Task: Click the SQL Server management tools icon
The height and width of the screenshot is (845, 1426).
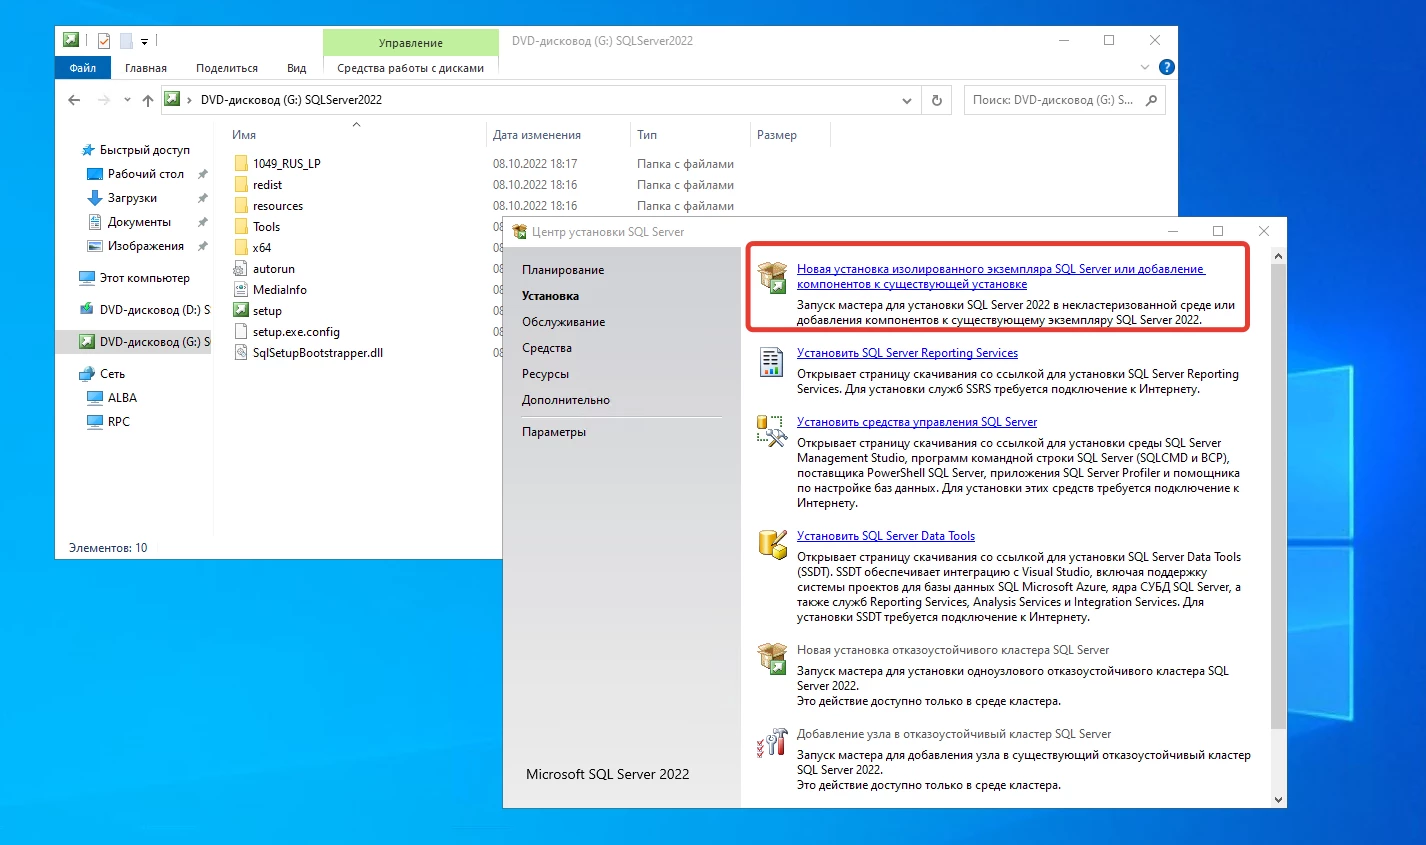Action: click(771, 430)
